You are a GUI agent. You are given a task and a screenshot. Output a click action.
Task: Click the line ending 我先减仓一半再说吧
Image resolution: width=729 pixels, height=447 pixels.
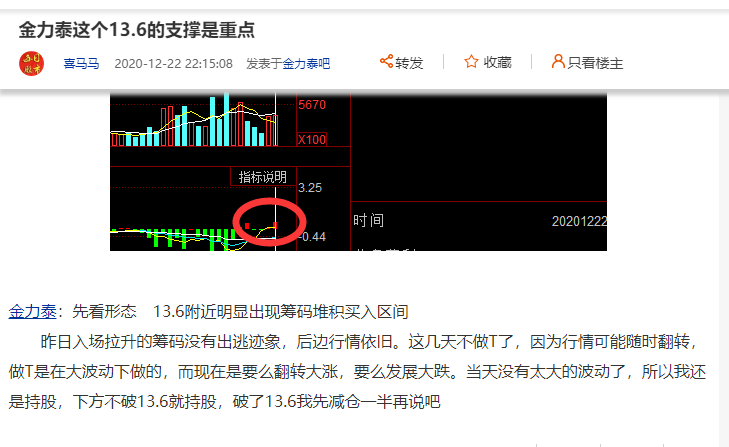tap(224, 401)
